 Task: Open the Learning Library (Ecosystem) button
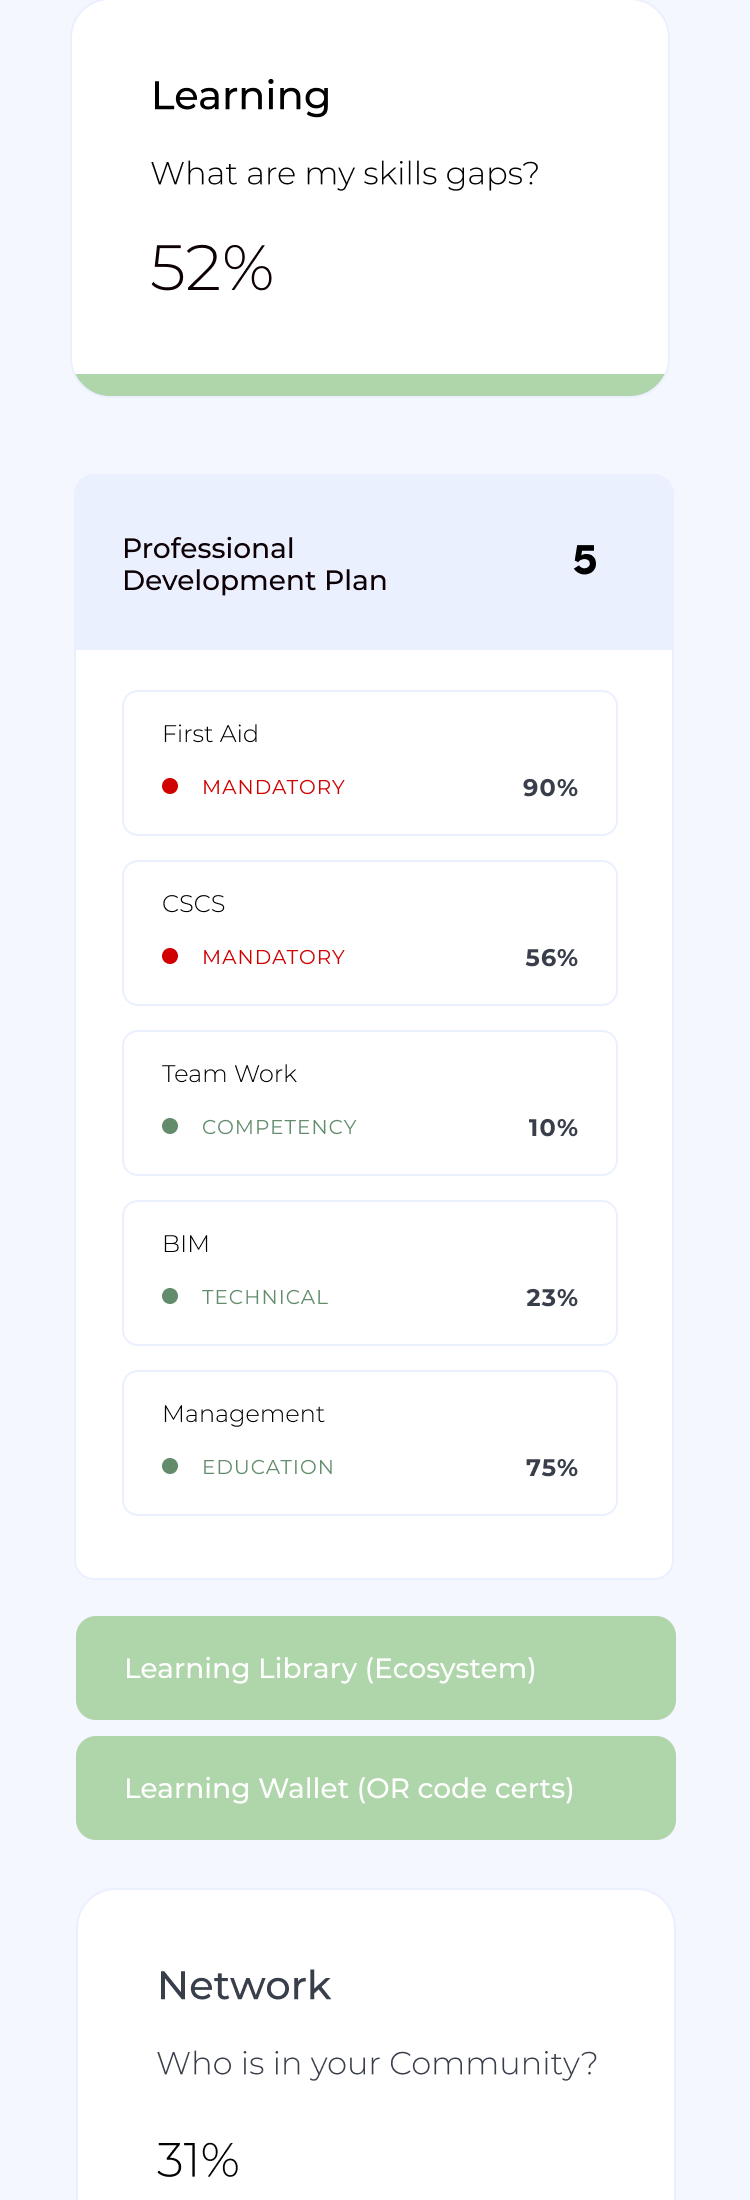[x=375, y=1668]
